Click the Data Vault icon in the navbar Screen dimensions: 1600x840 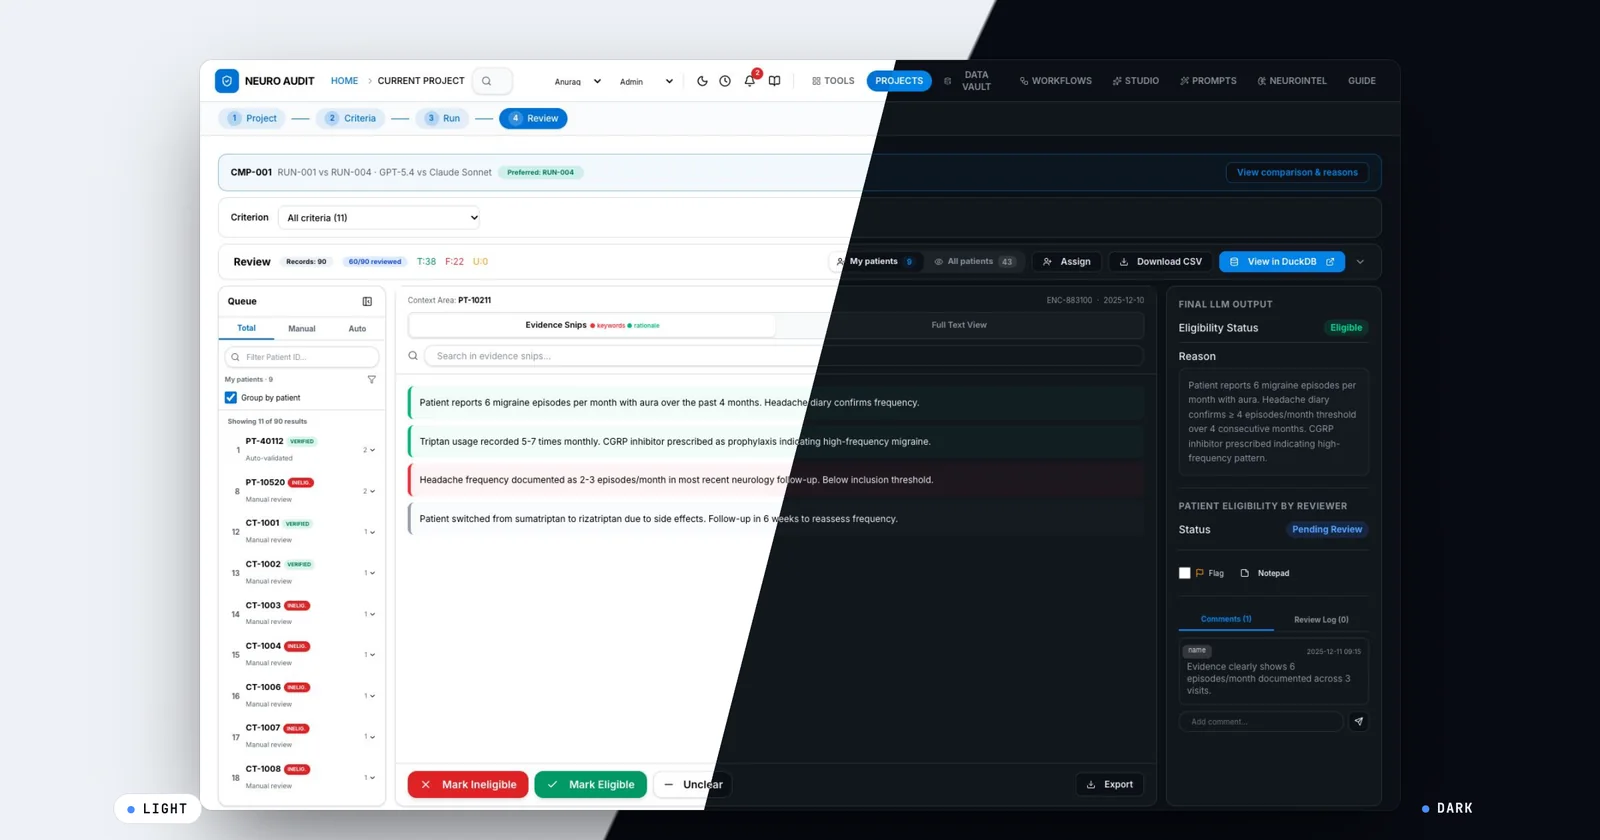(947, 81)
